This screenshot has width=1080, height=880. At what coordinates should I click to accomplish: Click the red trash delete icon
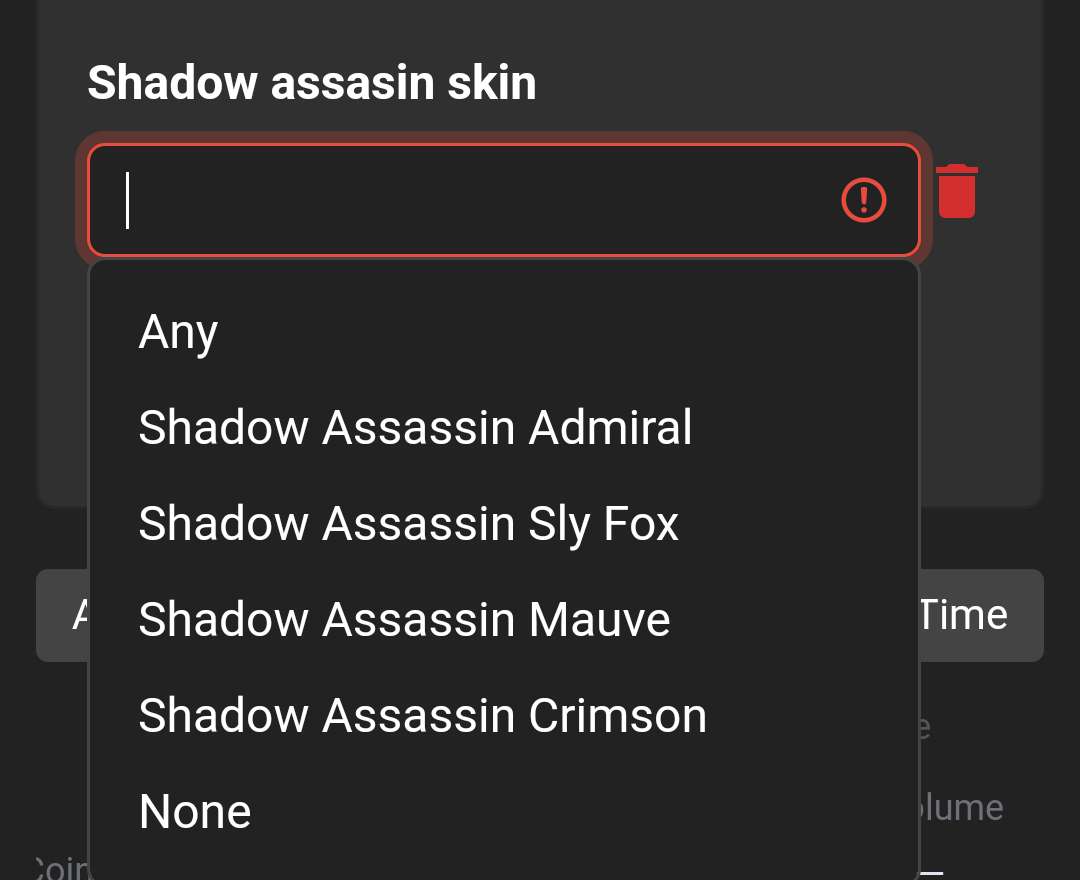[x=957, y=191]
